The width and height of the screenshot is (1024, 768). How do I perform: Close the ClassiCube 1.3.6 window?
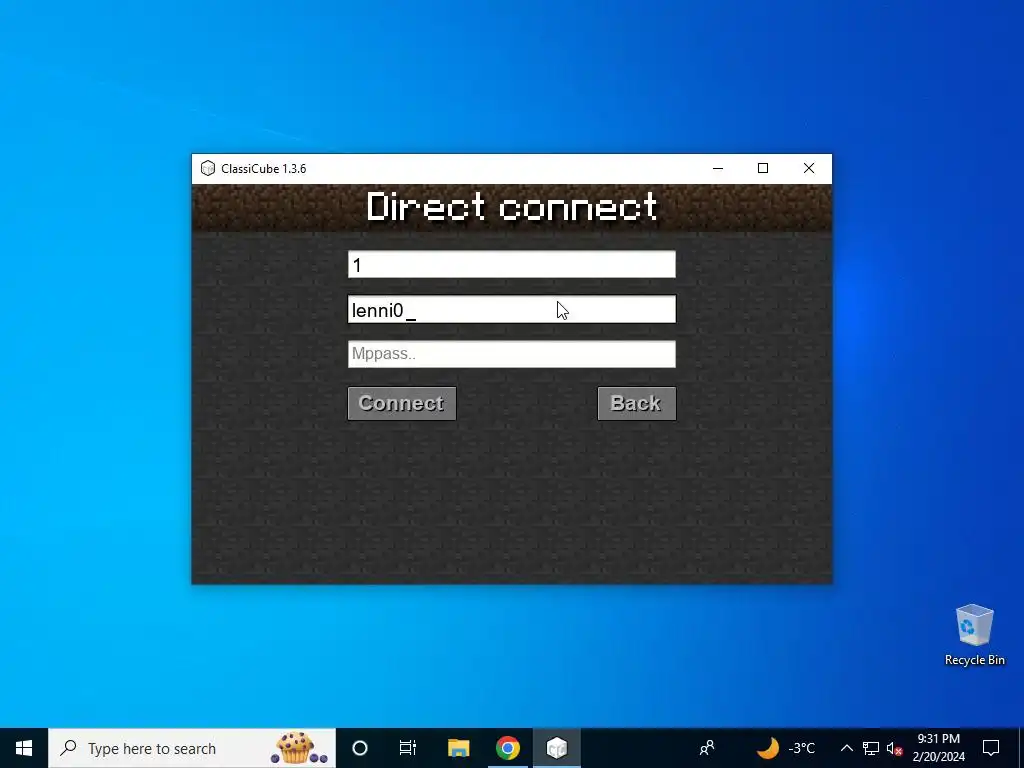(x=808, y=168)
